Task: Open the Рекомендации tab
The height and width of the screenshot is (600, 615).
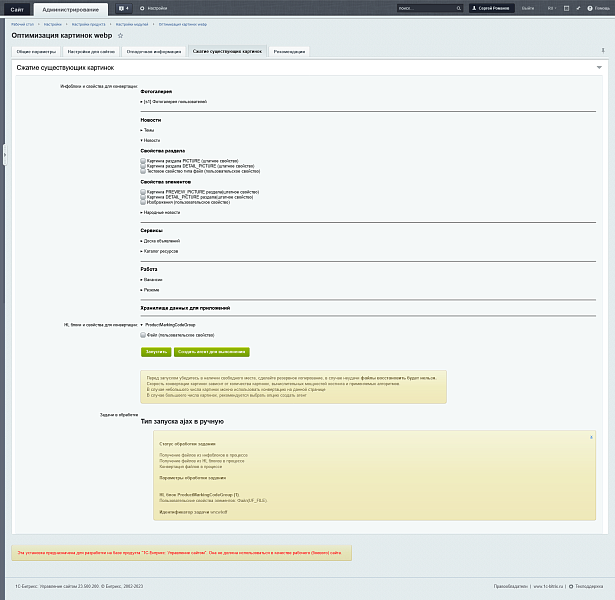Action: click(289, 50)
